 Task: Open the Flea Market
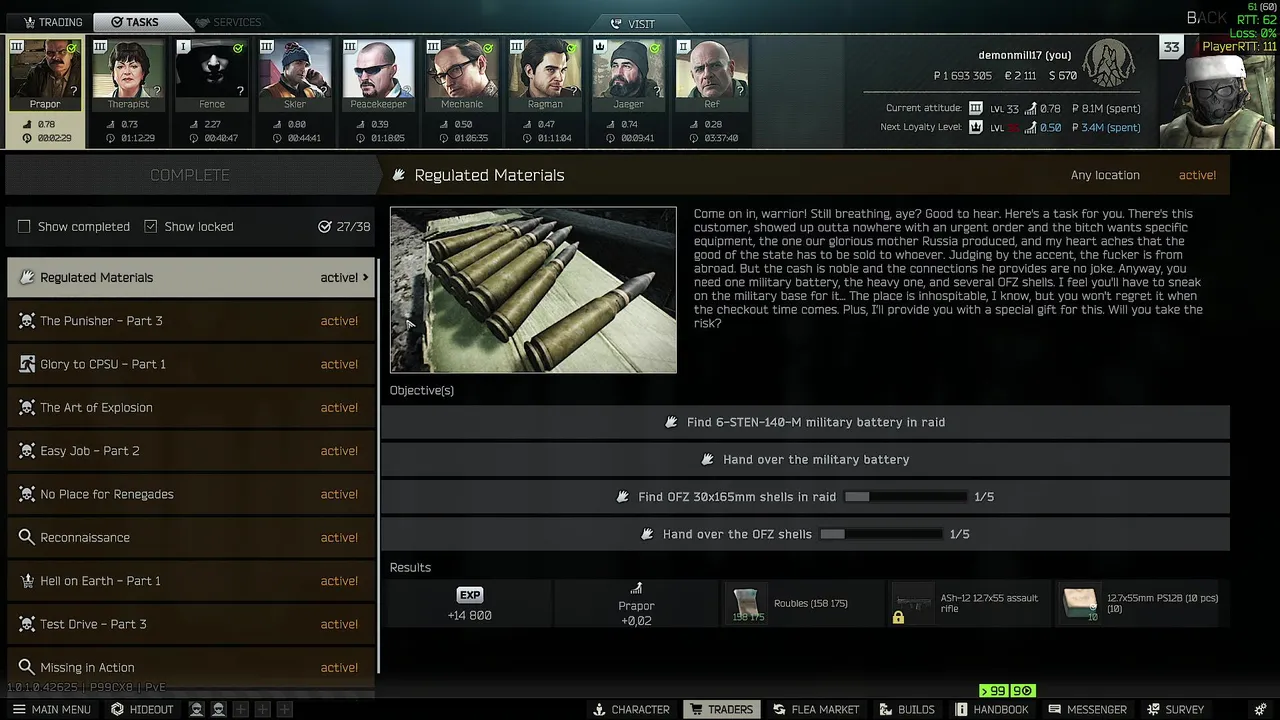tap(816, 709)
